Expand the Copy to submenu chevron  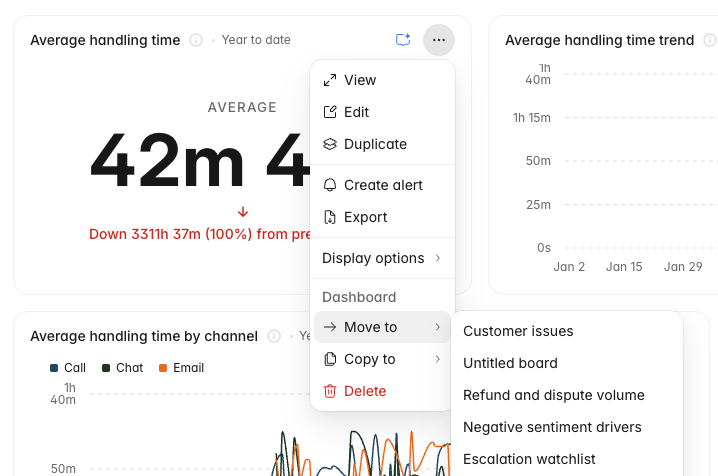(x=438, y=359)
